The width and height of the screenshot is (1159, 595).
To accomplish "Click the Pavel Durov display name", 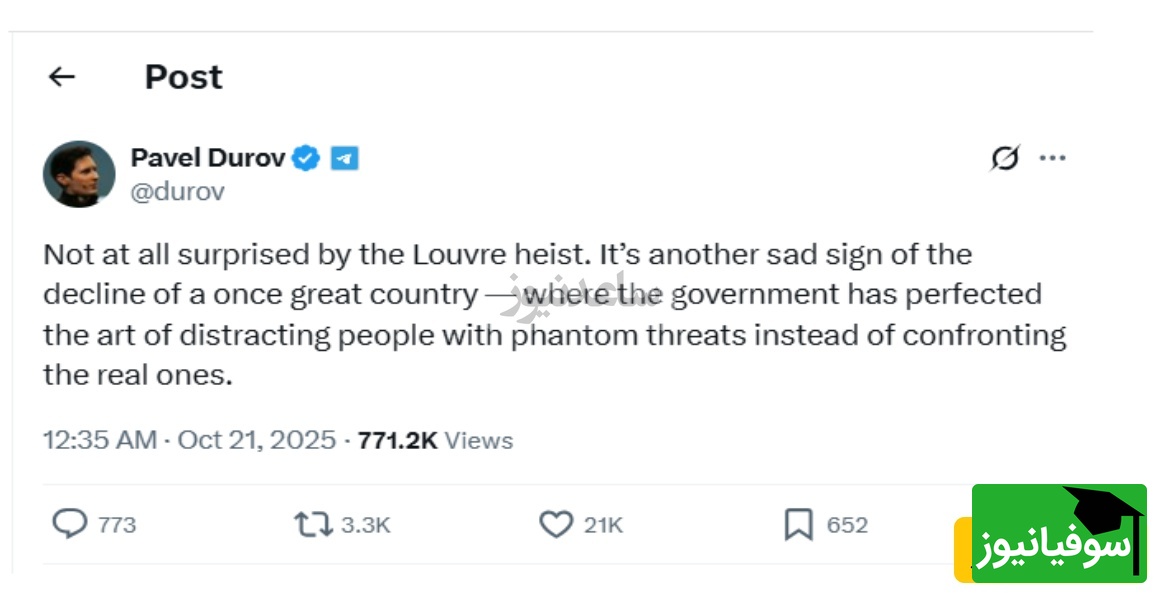I will (x=208, y=158).
